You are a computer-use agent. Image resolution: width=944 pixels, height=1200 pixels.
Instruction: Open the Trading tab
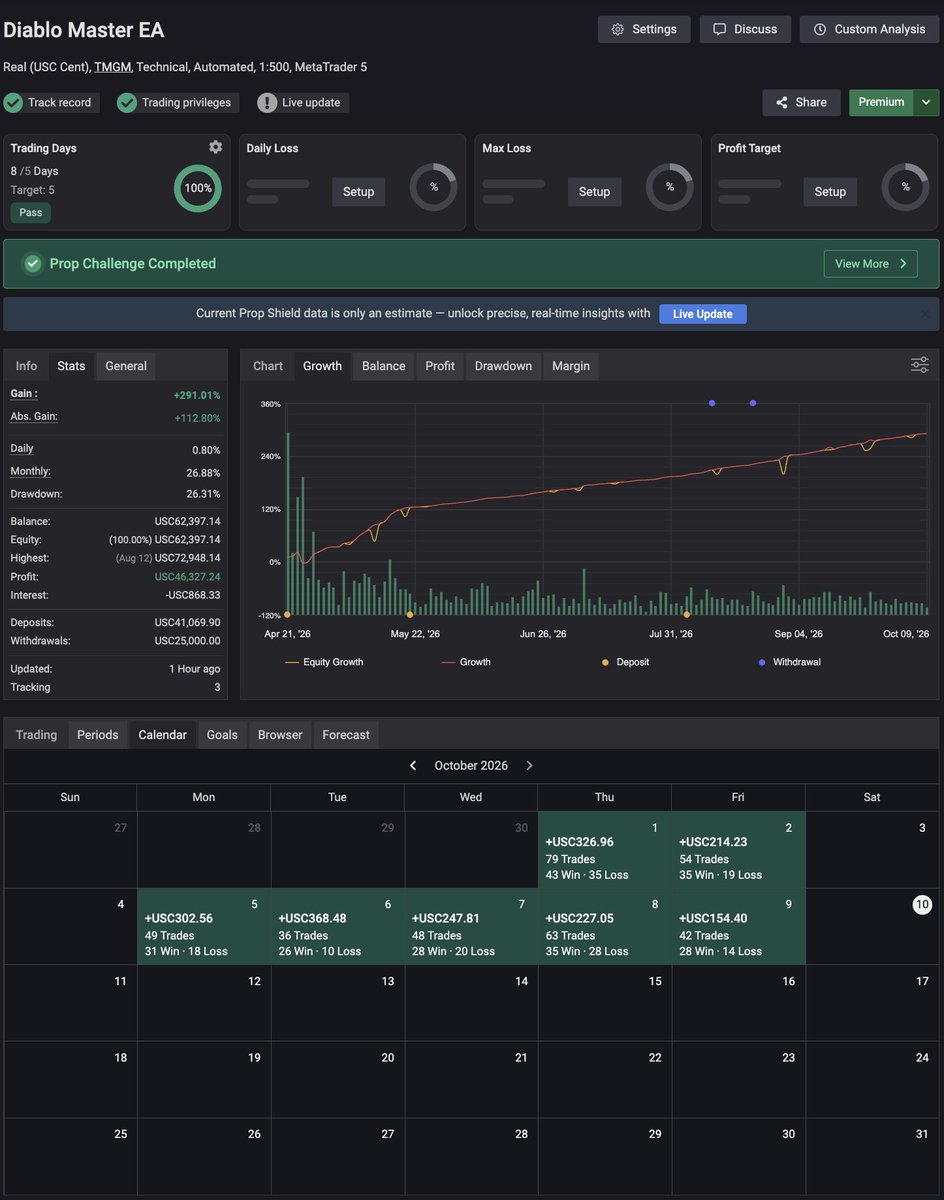(x=37, y=735)
